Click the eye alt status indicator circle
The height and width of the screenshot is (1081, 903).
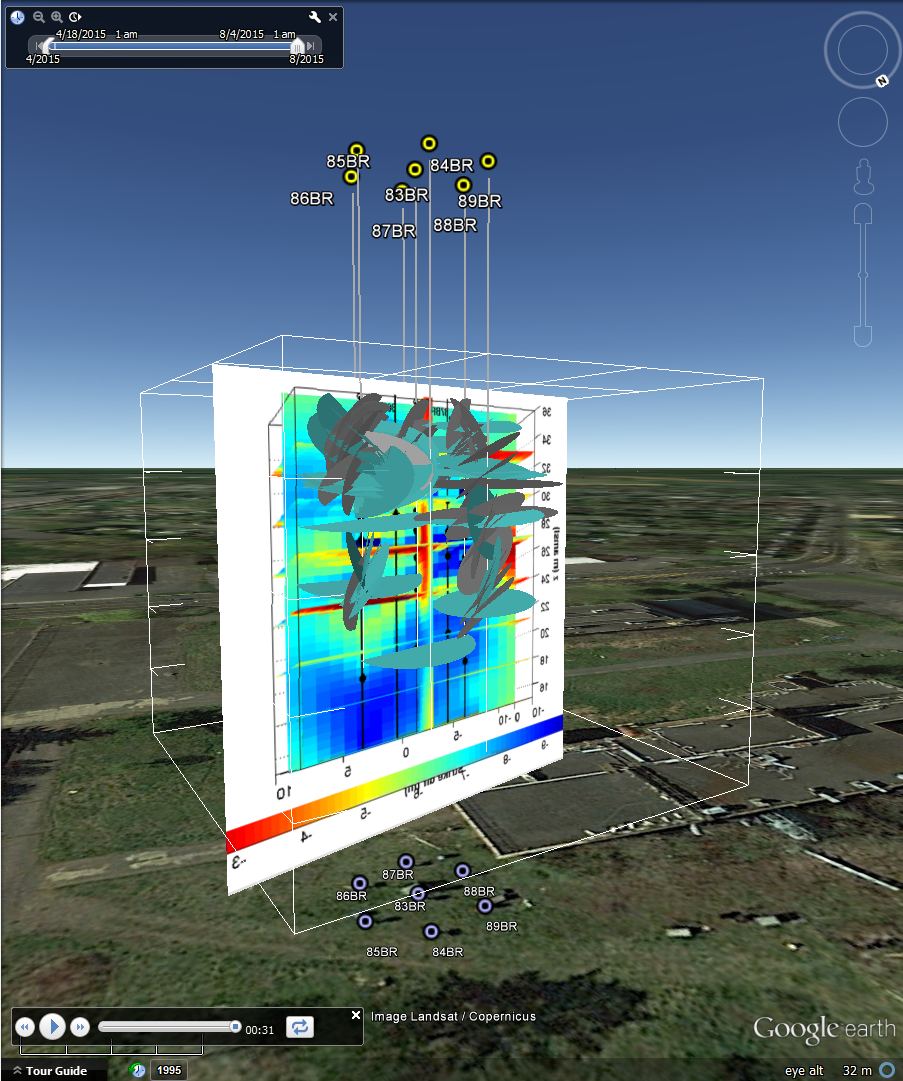click(x=888, y=1070)
